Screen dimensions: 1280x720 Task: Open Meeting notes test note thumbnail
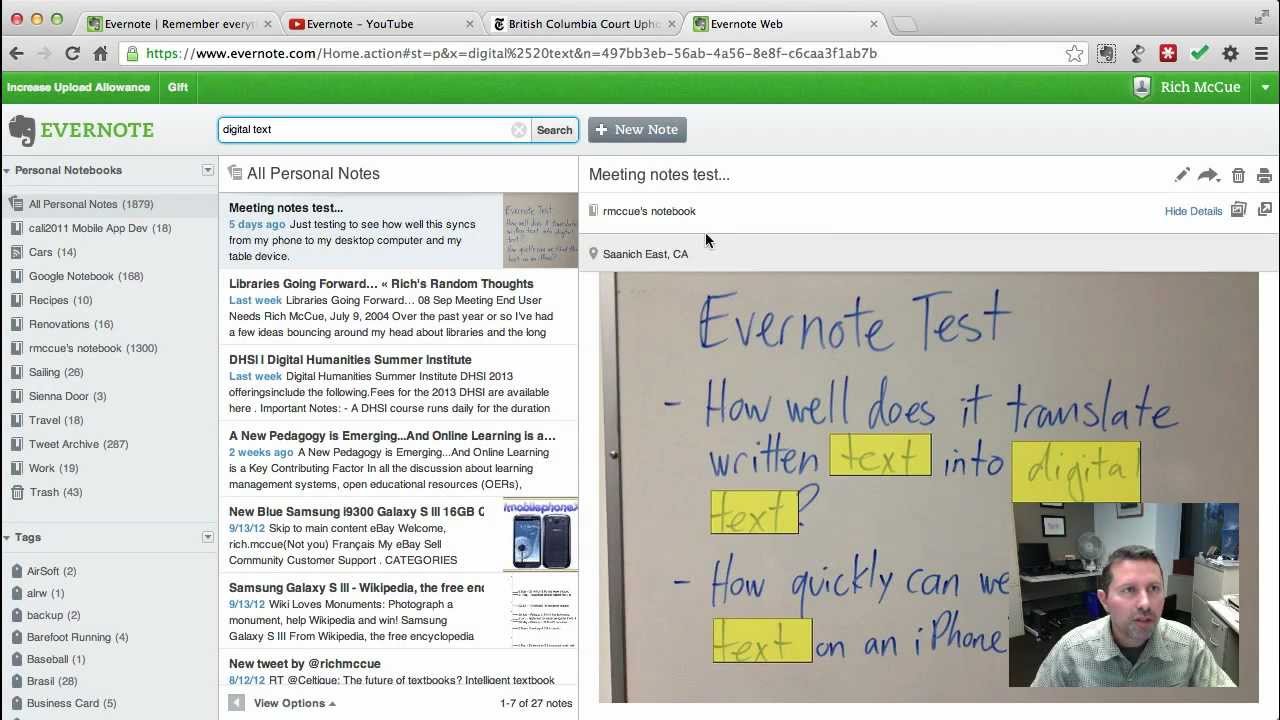(x=540, y=231)
